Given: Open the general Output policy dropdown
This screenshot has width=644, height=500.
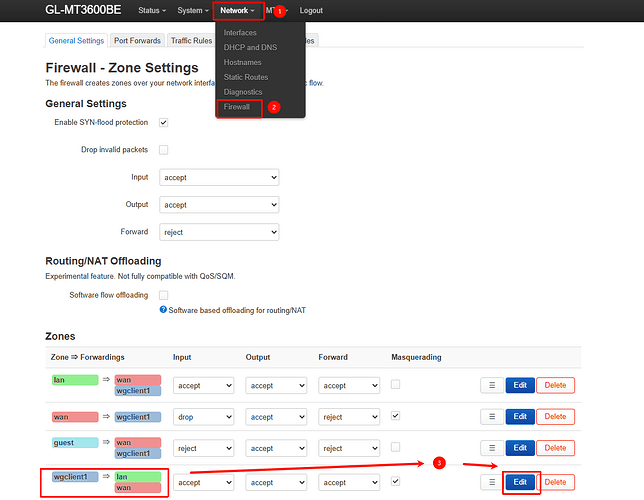Looking at the screenshot, I should [219, 204].
